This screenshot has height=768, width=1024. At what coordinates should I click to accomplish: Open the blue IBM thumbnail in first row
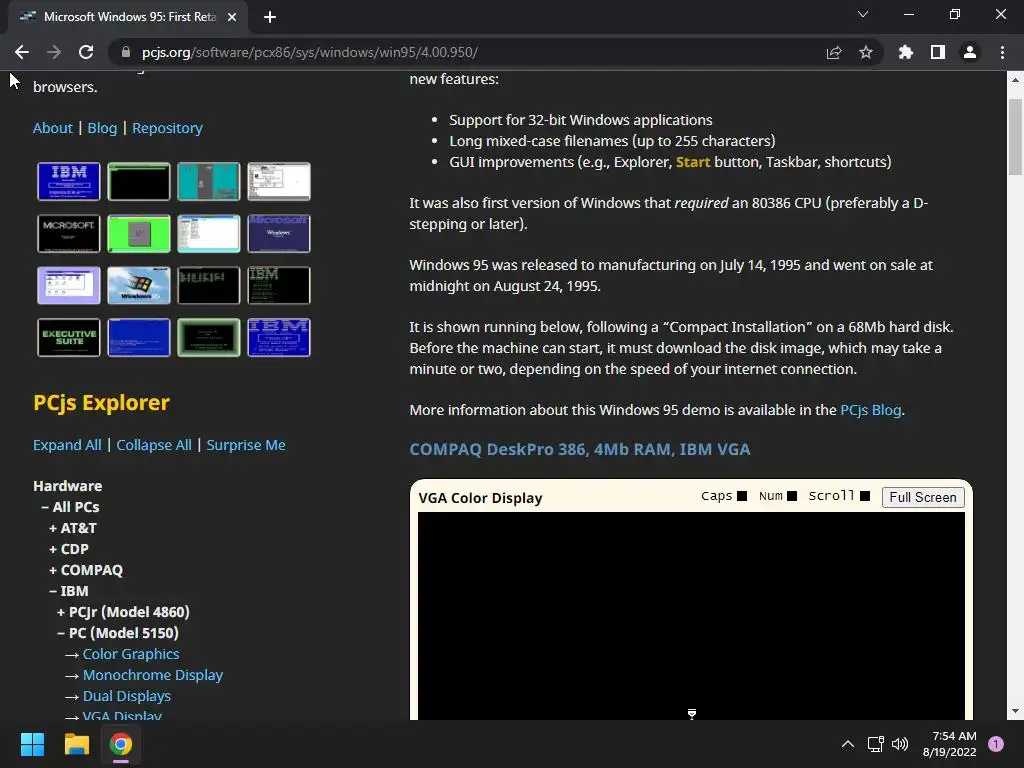tap(69, 181)
